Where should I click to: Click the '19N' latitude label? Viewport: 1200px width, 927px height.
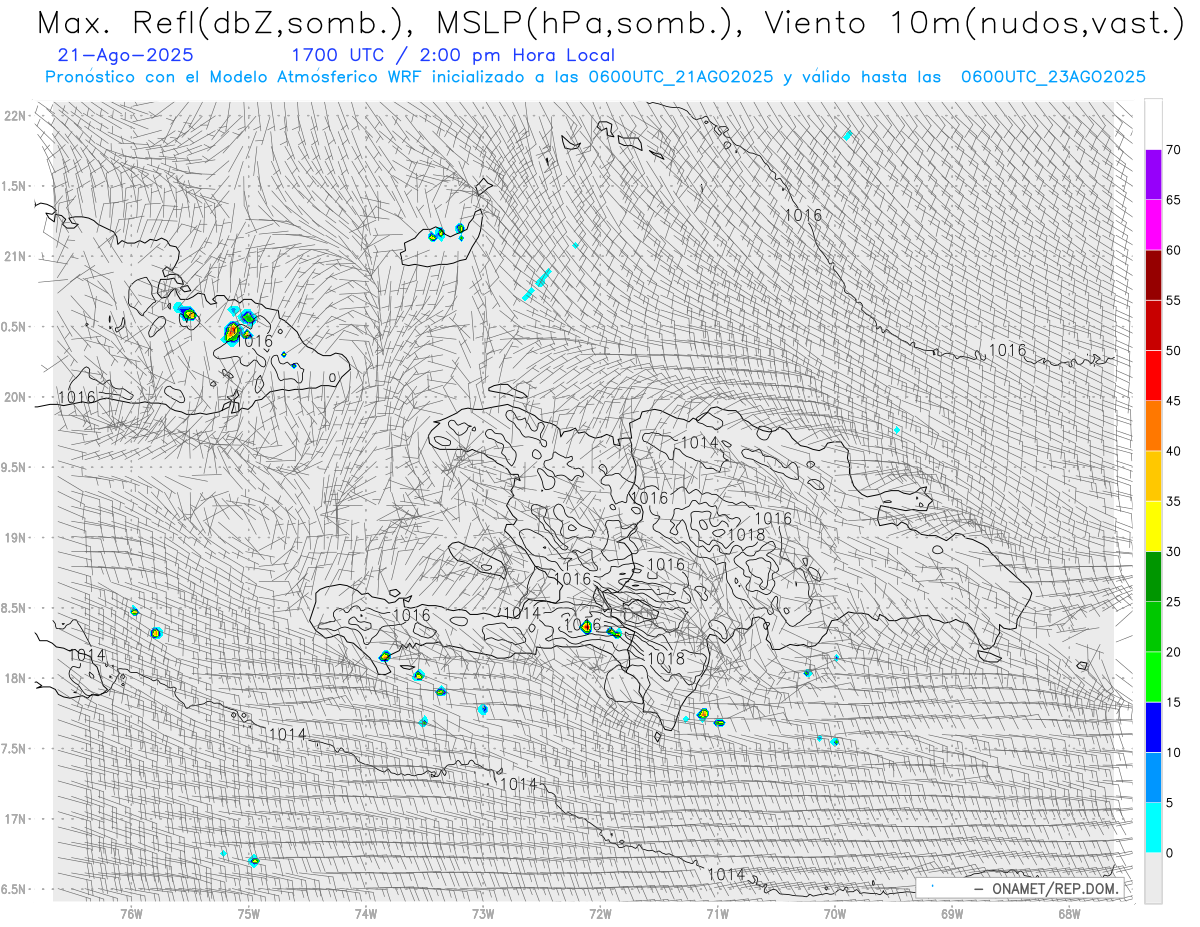15,538
